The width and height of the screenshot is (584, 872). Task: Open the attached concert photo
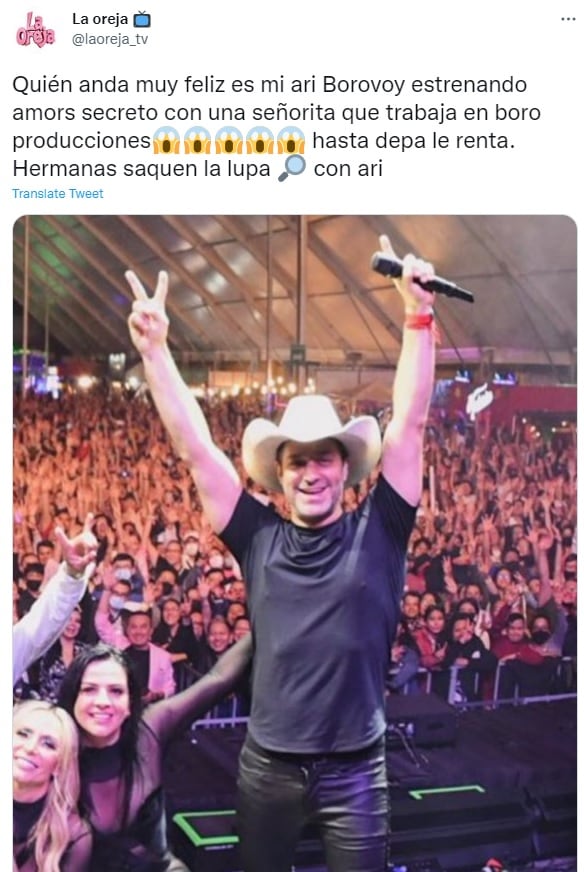pyautogui.click(x=295, y=543)
